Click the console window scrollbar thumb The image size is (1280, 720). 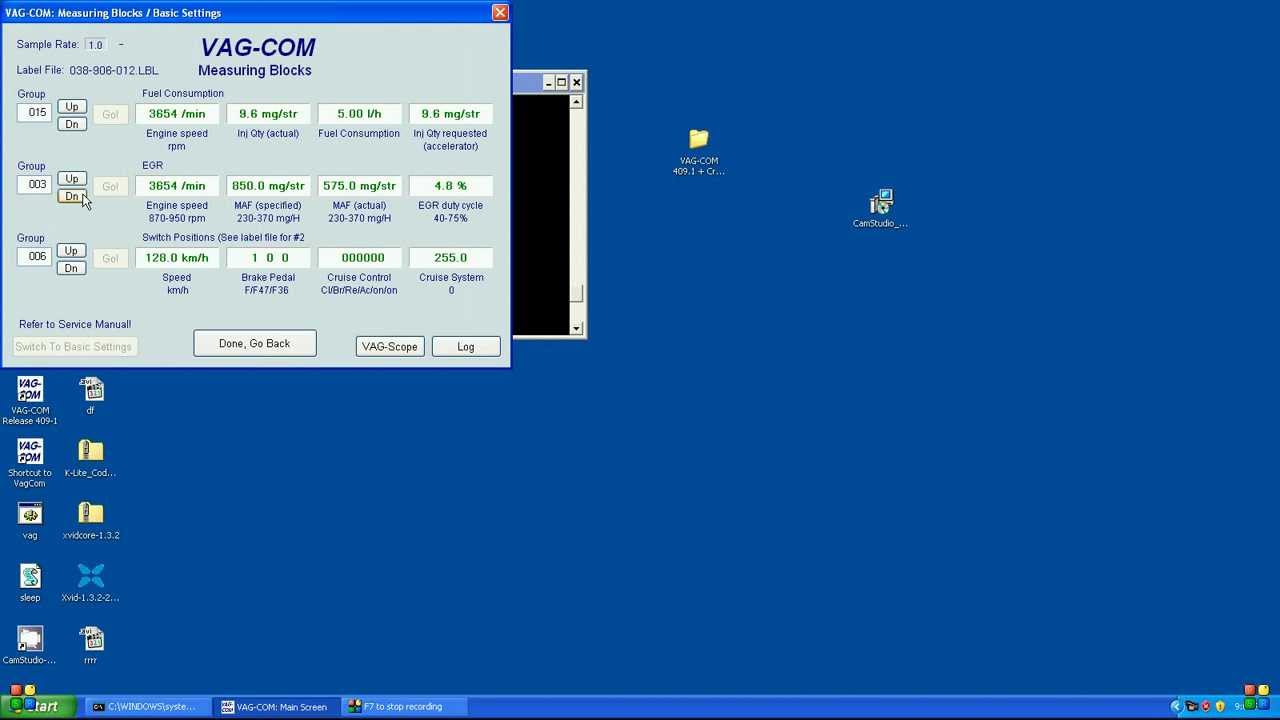pyautogui.click(x=576, y=293)
